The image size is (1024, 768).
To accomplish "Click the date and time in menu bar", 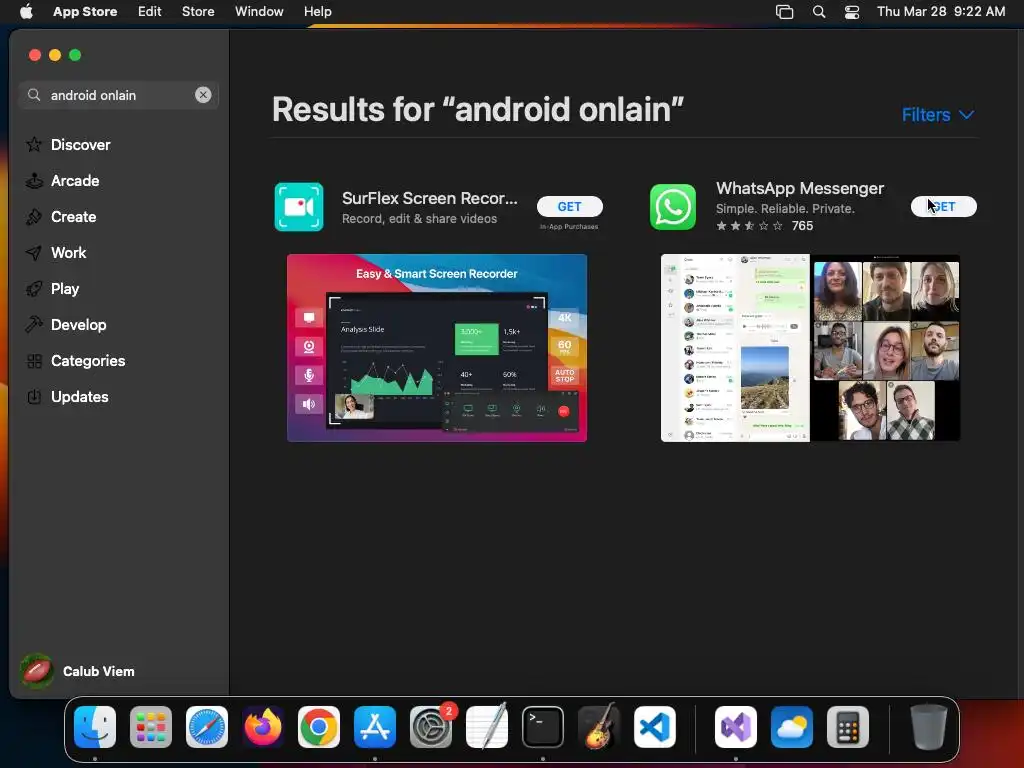I will pos(941,11).
